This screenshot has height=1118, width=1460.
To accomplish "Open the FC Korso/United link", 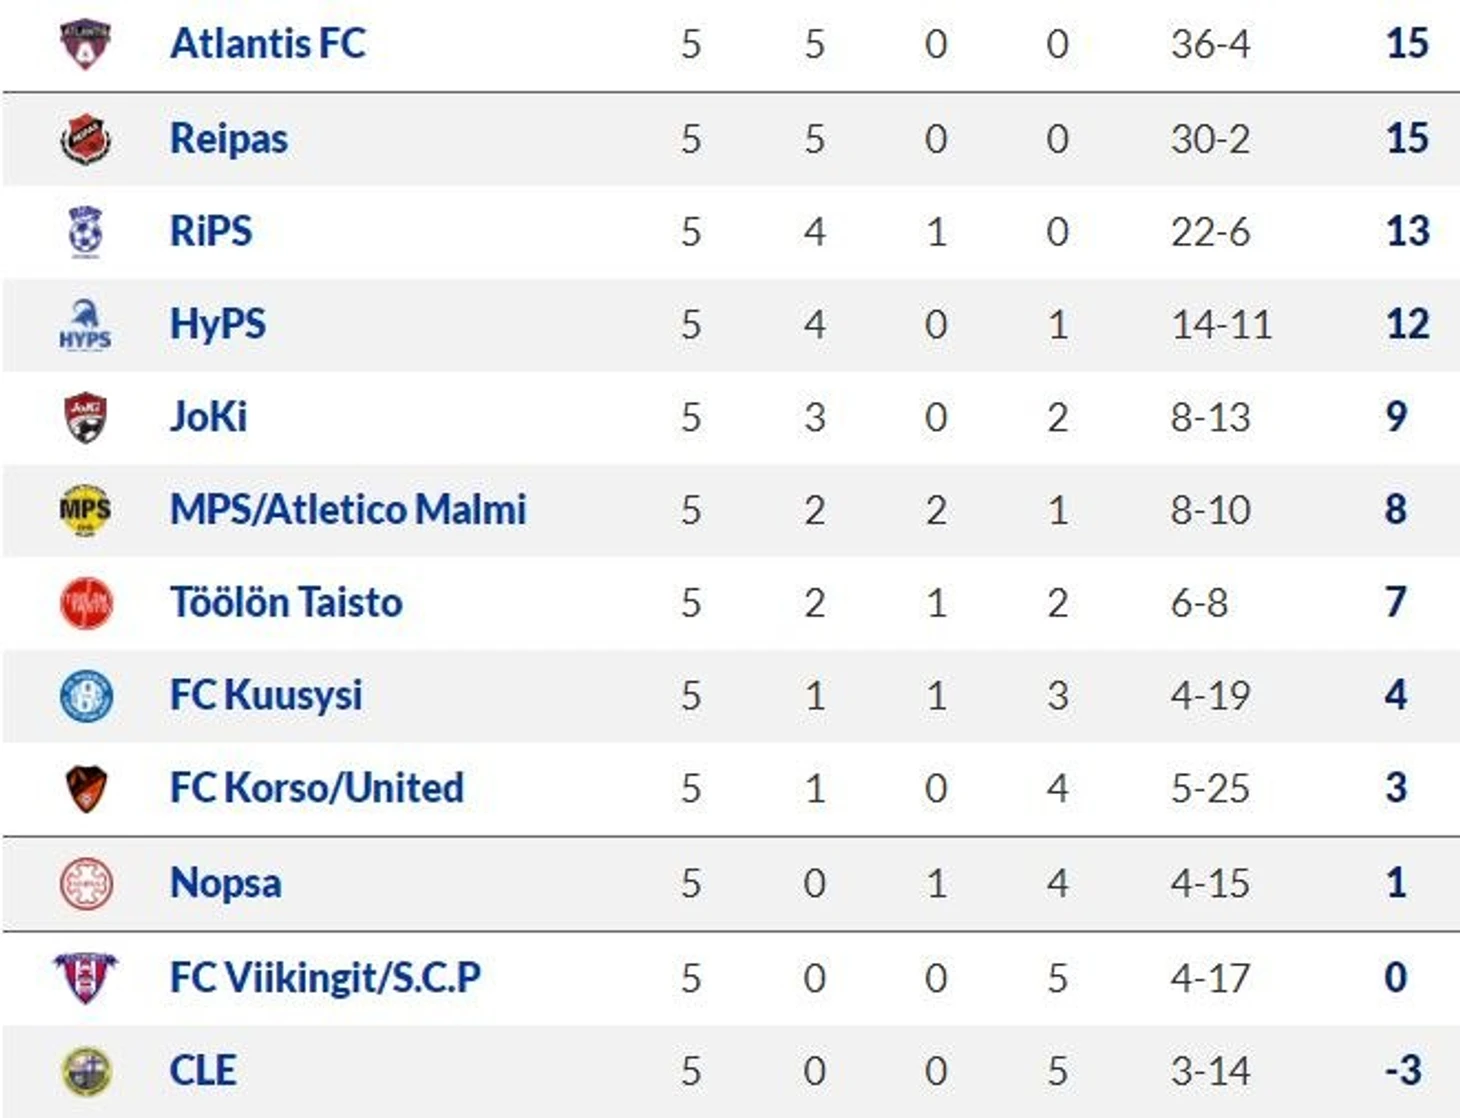I will pyautogui.click(x=317, y=788).
